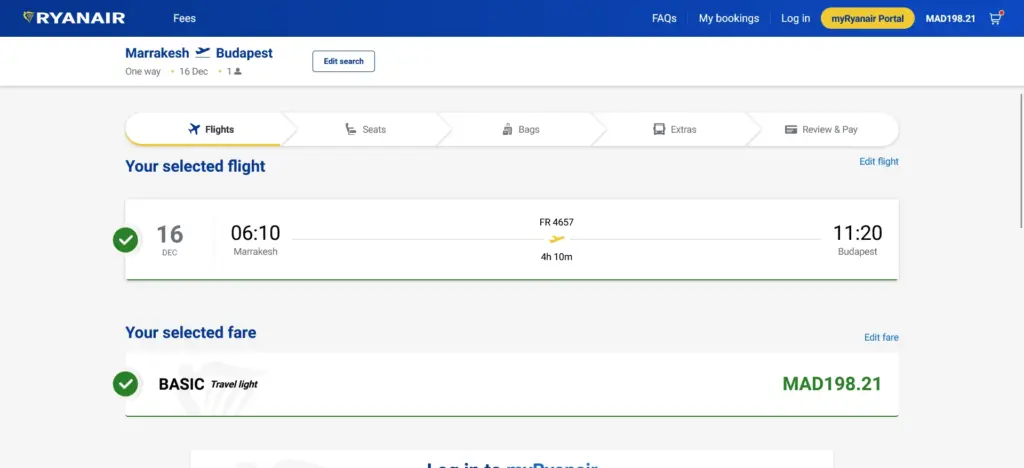Screen dimensions: 1024x468
Task: Click Log in in the header
Action: [x=795, y=18]
